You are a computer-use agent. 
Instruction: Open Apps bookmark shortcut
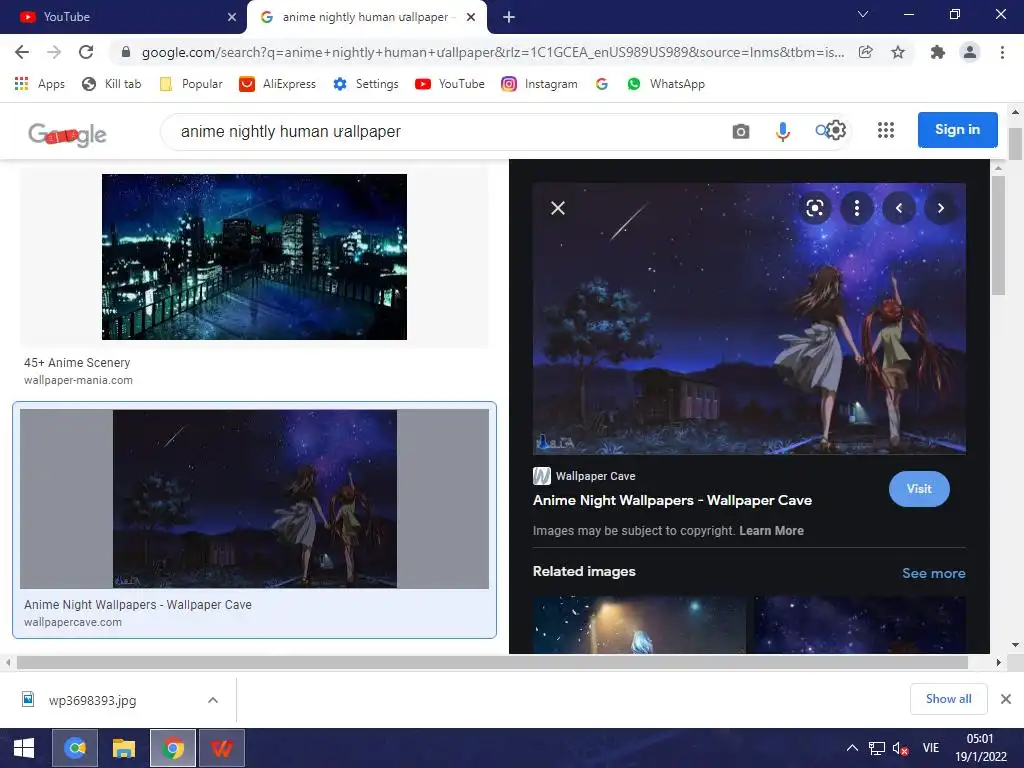coord(40,84)
